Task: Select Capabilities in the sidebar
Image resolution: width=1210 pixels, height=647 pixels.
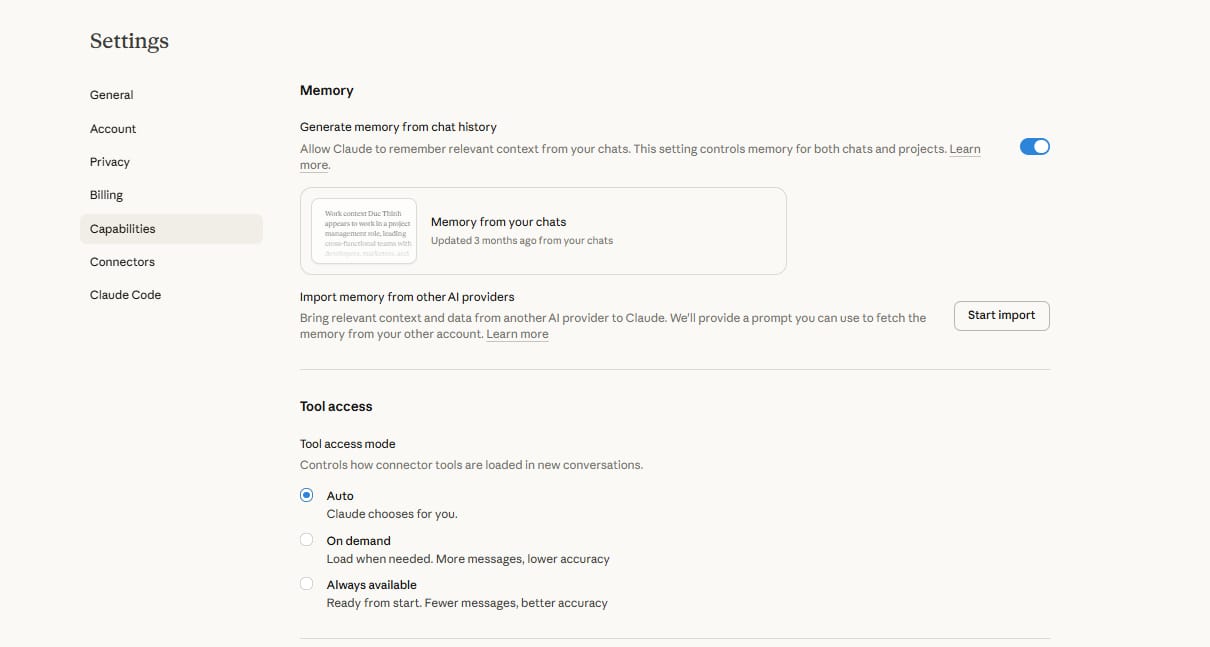Action: (171, 229)
